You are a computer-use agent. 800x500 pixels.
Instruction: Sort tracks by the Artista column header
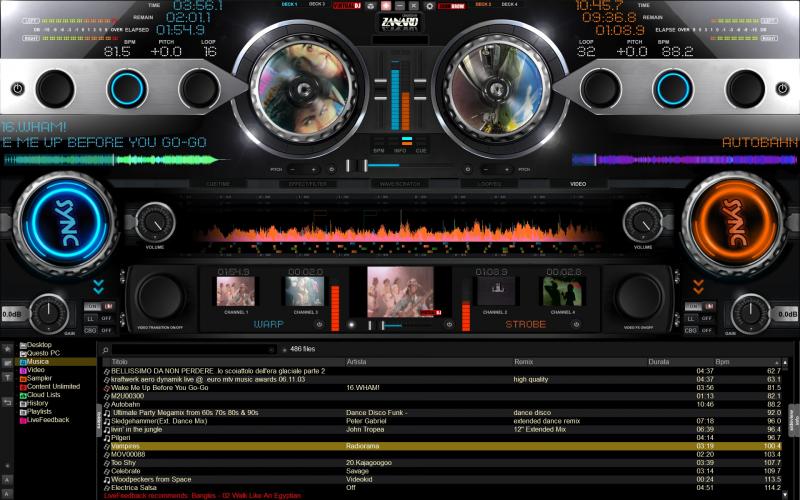coord(356,362)
